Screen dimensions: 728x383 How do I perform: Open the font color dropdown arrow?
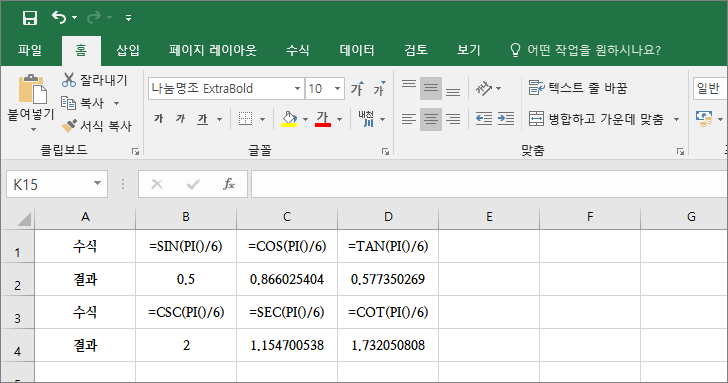339,120
